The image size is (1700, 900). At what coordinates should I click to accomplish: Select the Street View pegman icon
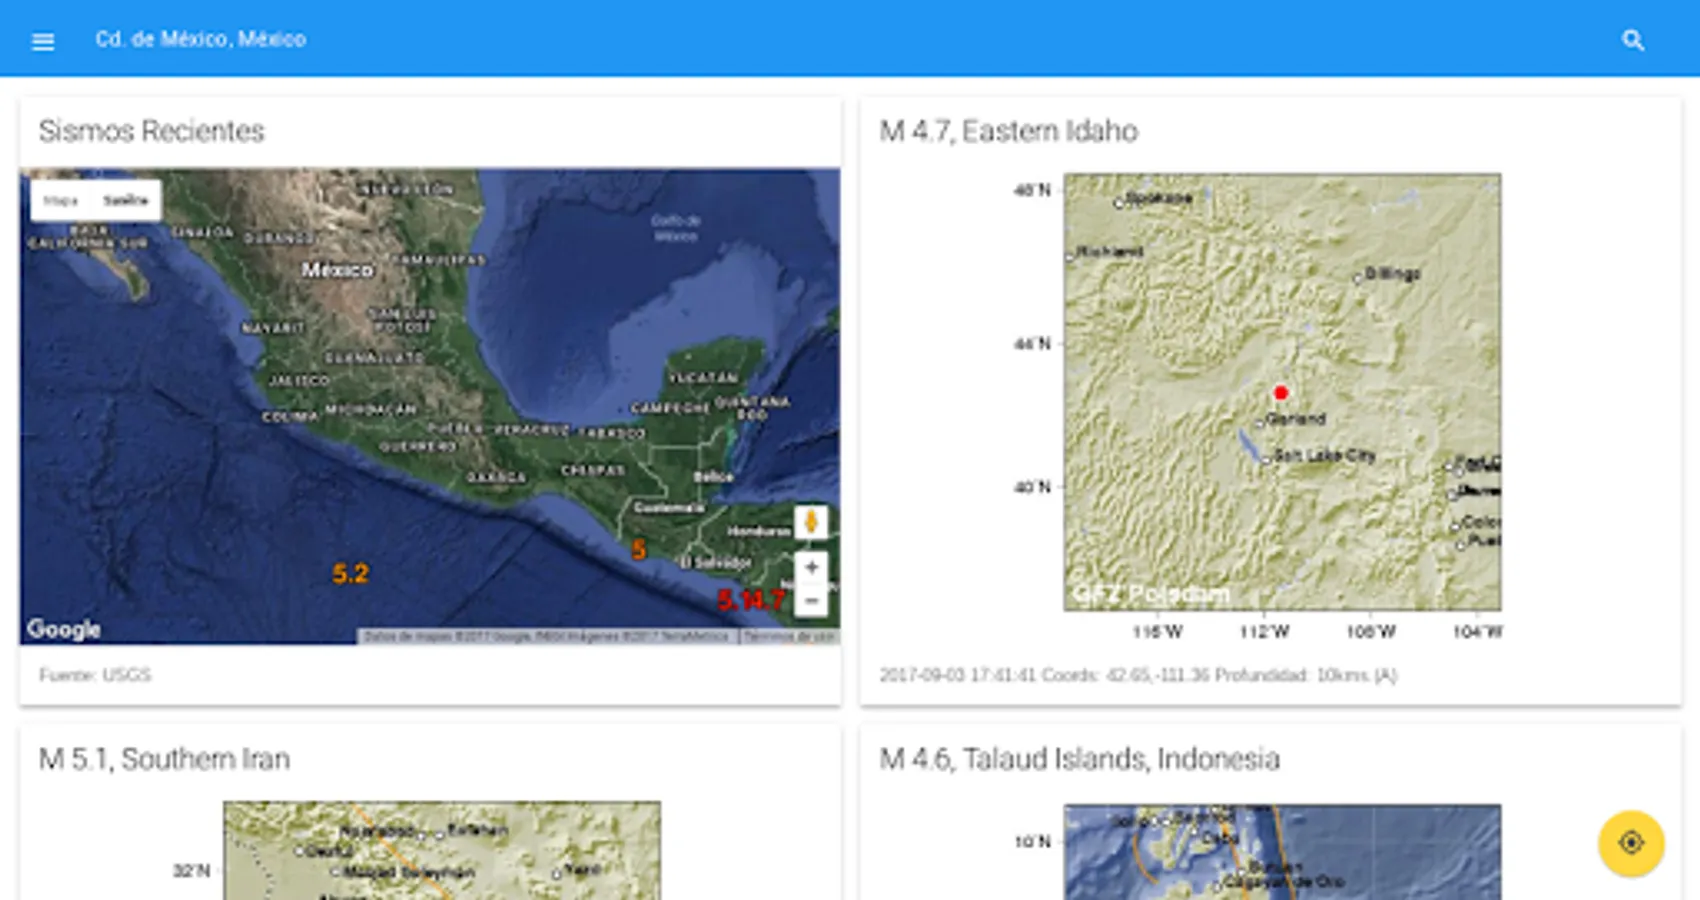[811, 522]
